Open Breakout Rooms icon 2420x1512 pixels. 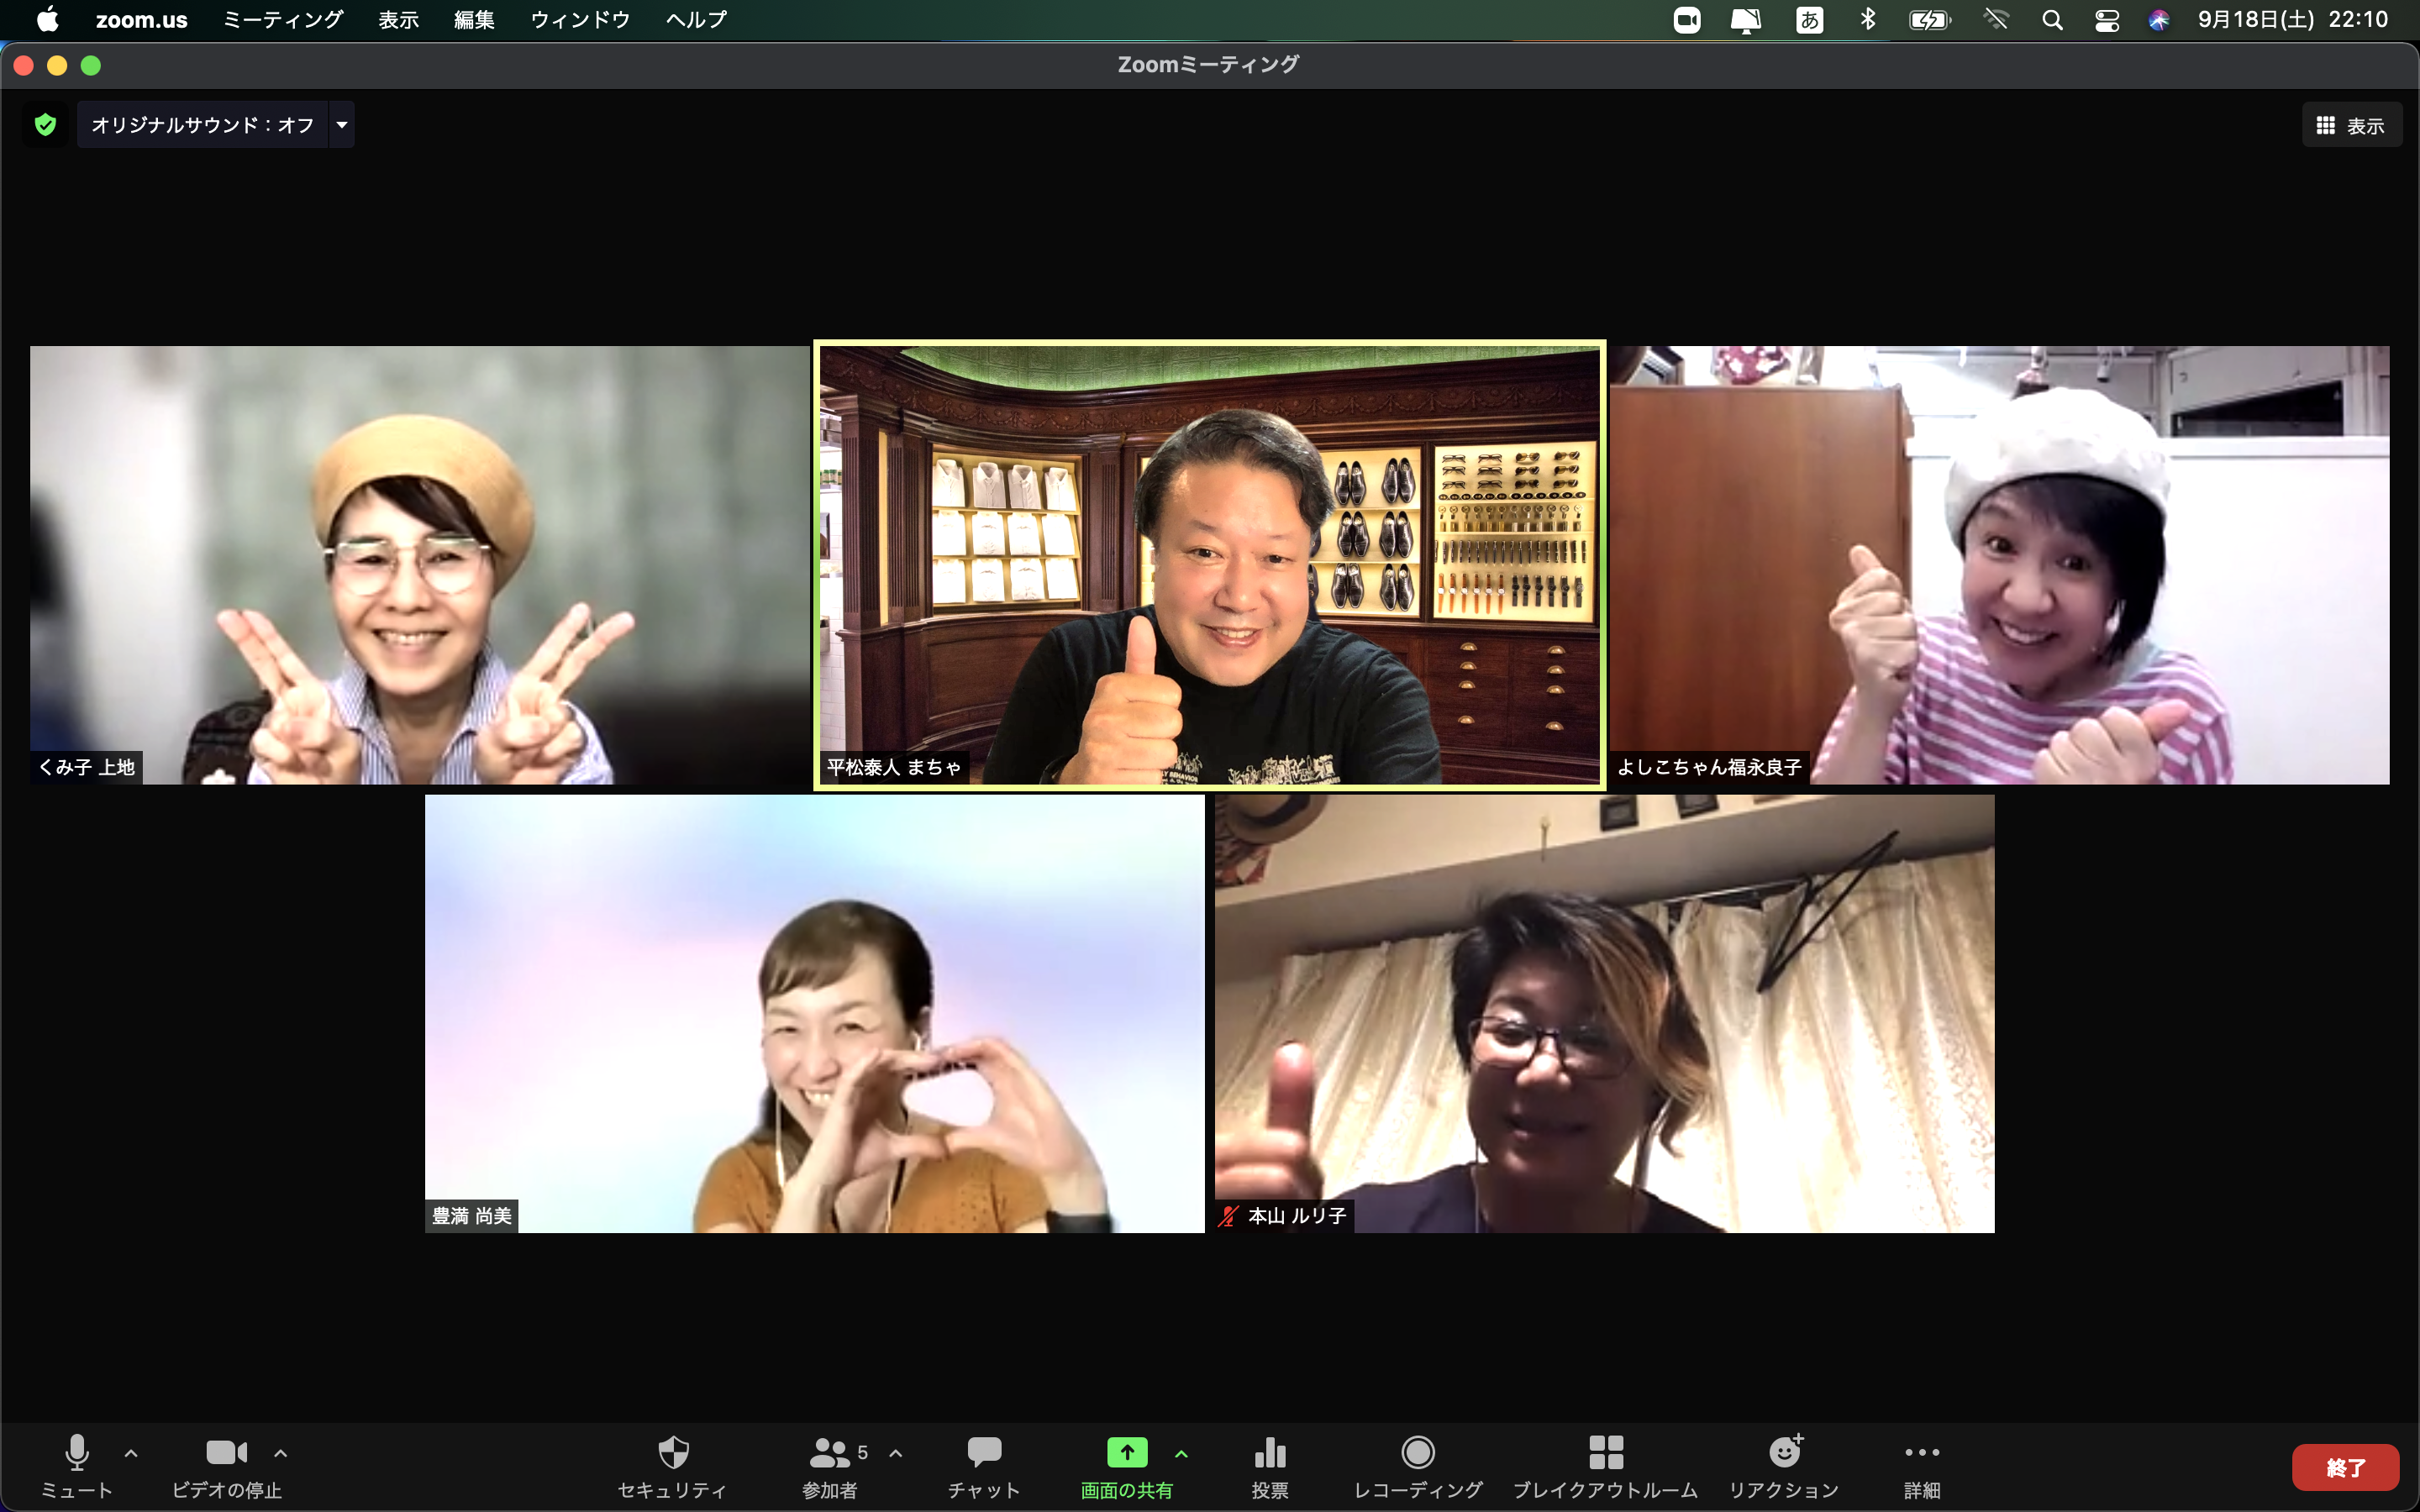coord(1605,1452)
